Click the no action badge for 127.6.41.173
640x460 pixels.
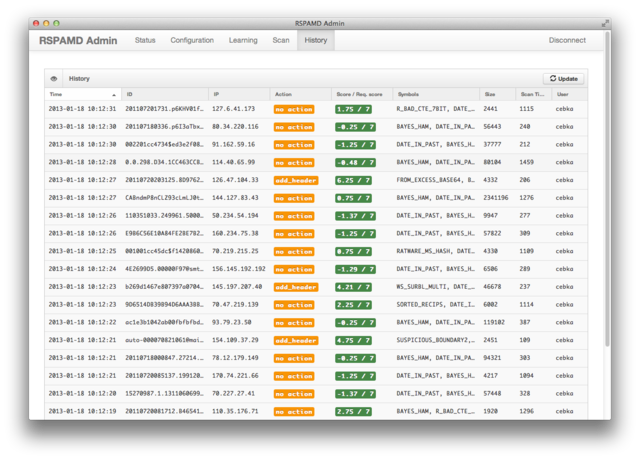click(294, 109)
